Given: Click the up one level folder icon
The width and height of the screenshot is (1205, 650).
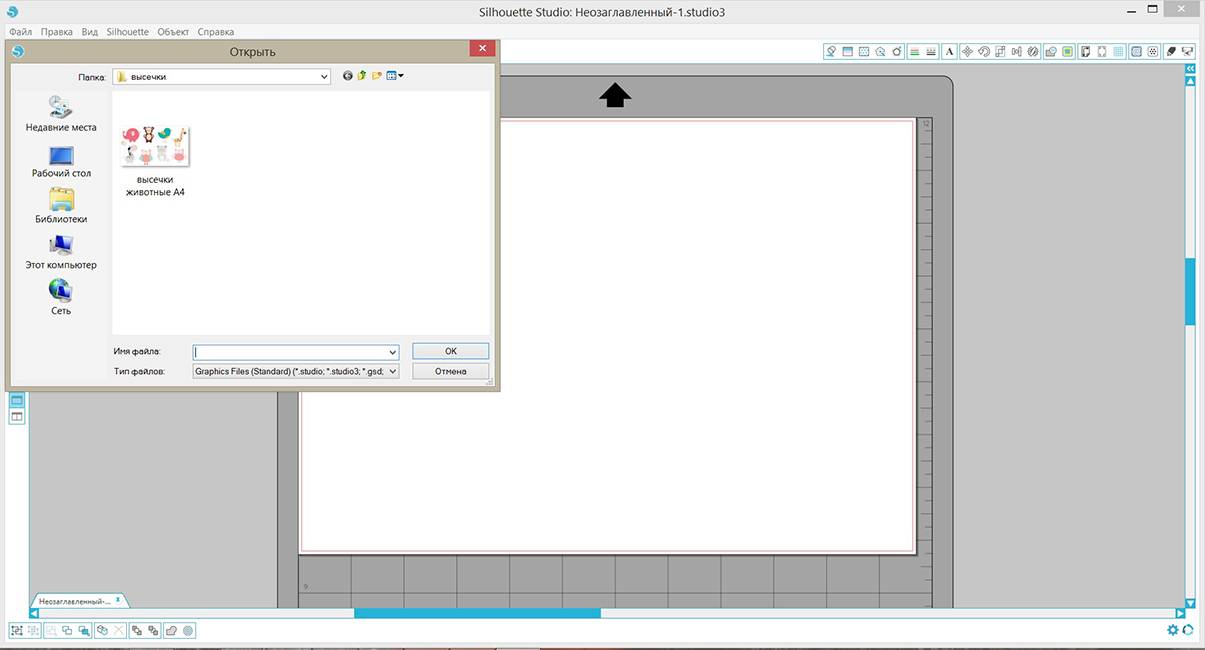Looking at the screenshot, I should (362, 76).
